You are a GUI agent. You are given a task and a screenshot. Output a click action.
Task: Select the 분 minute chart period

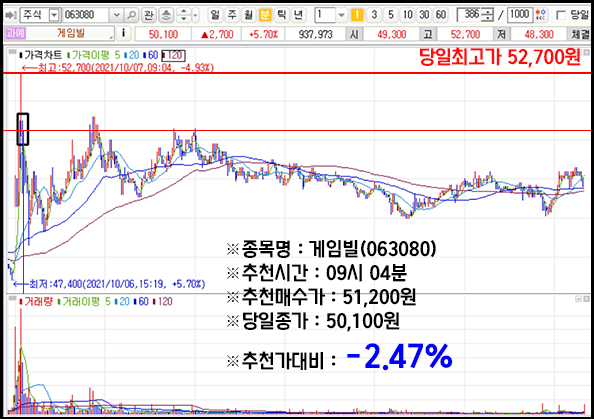pyautogui.click(x=265, y=15)
